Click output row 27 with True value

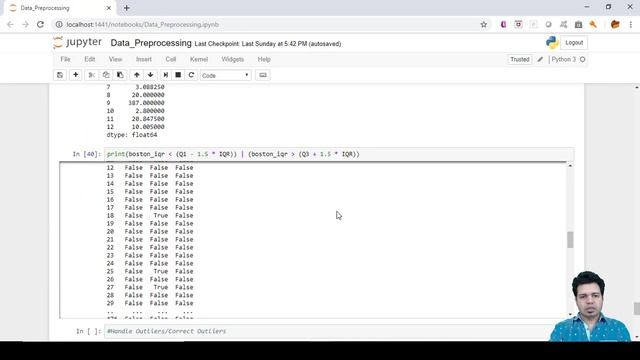pyautogui.click(x=150, y=287)
